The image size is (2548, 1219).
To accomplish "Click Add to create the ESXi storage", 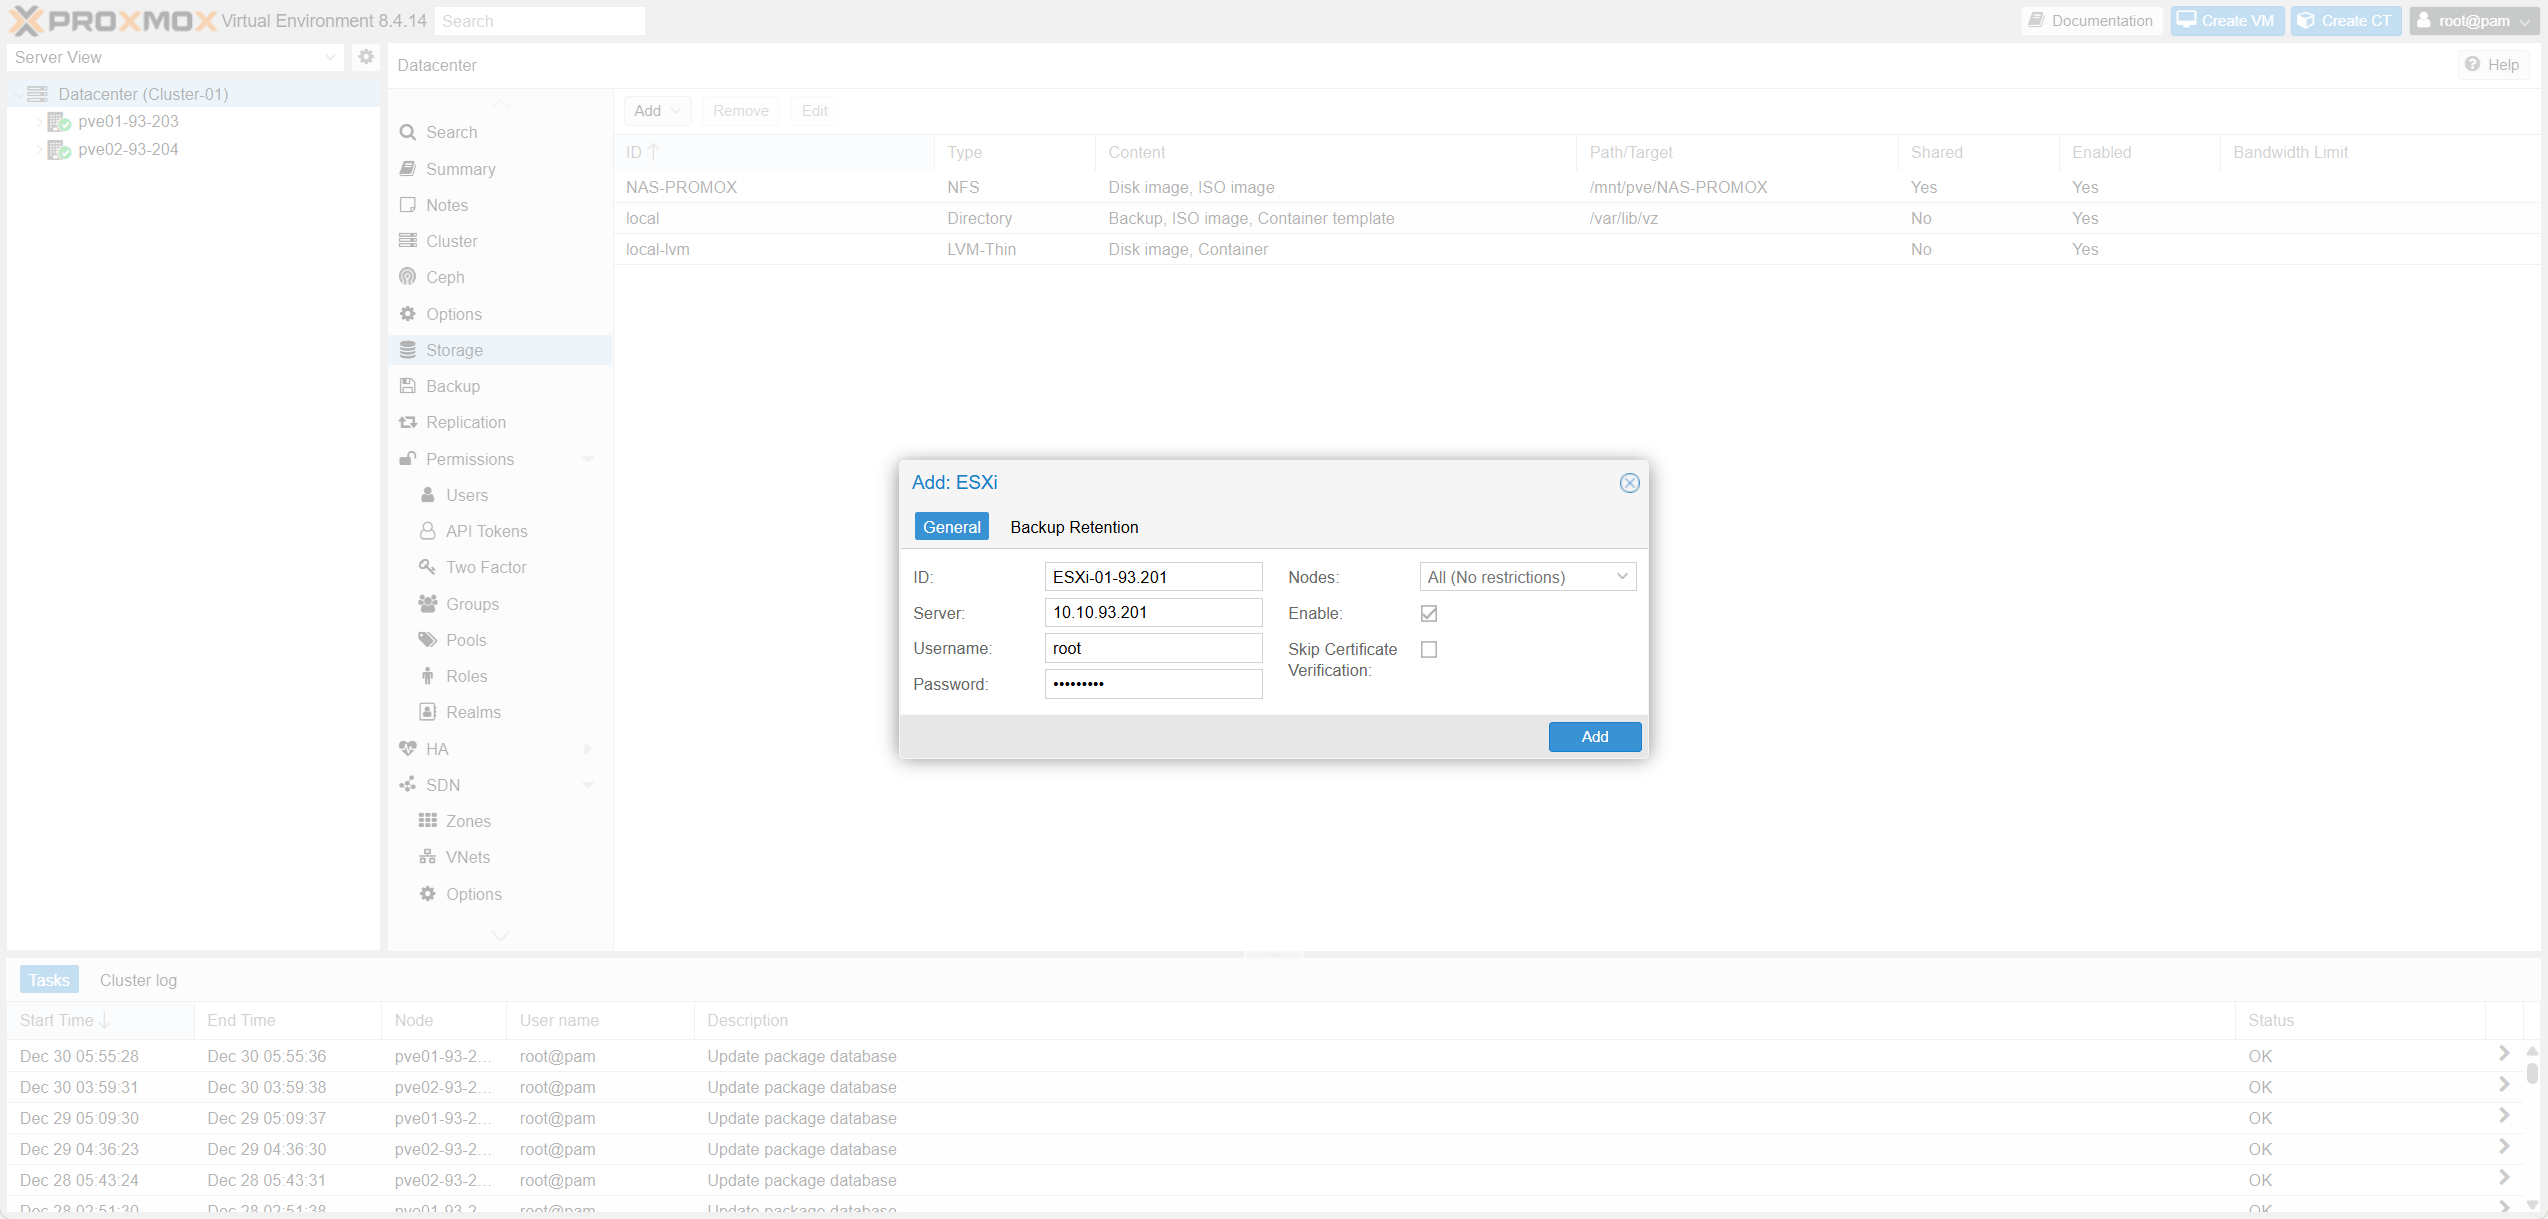I will [1594, 736].
